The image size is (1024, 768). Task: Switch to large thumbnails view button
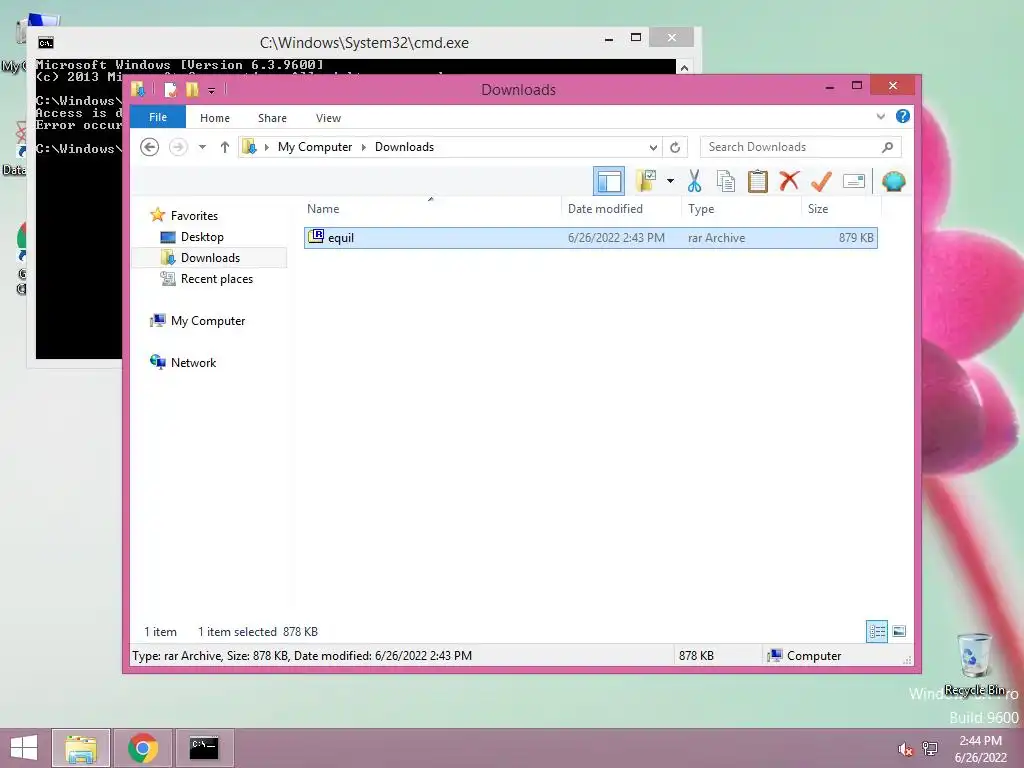(899, 631)
